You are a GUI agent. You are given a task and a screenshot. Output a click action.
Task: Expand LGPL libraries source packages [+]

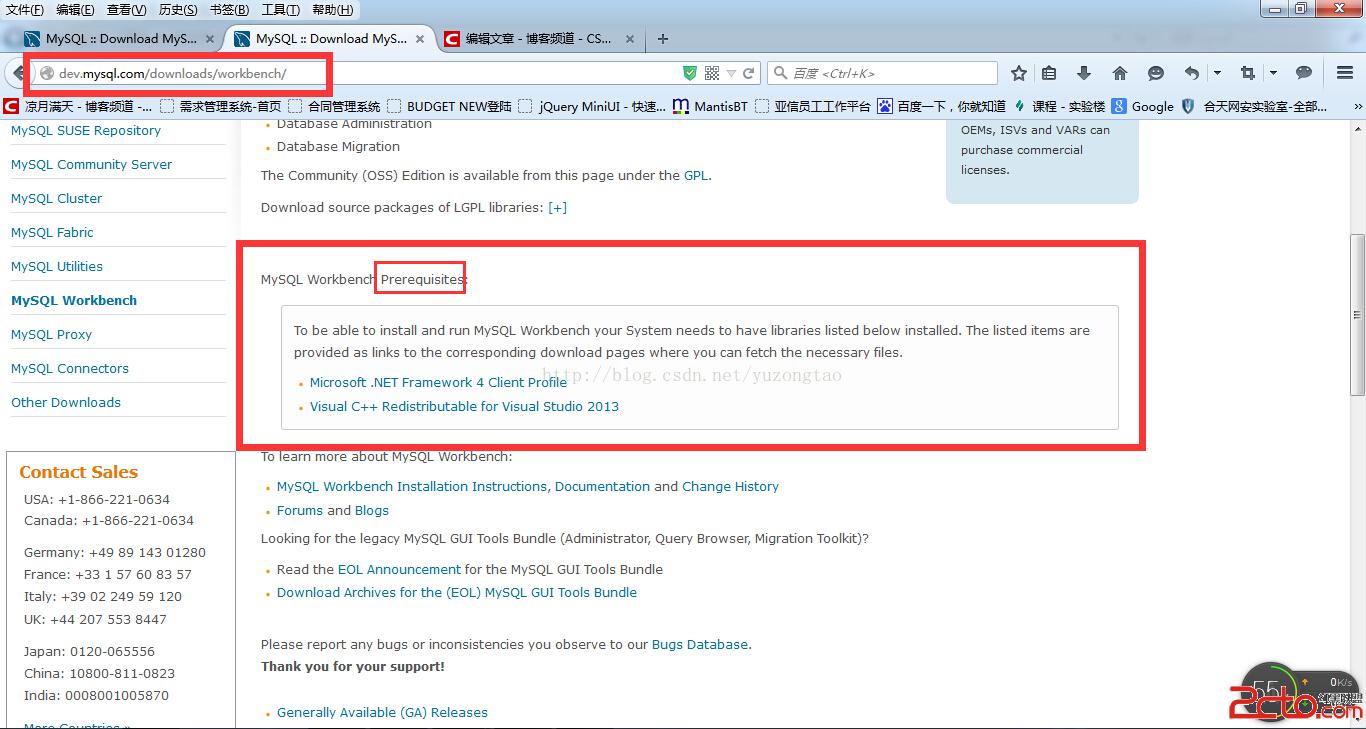coord(557,207)
